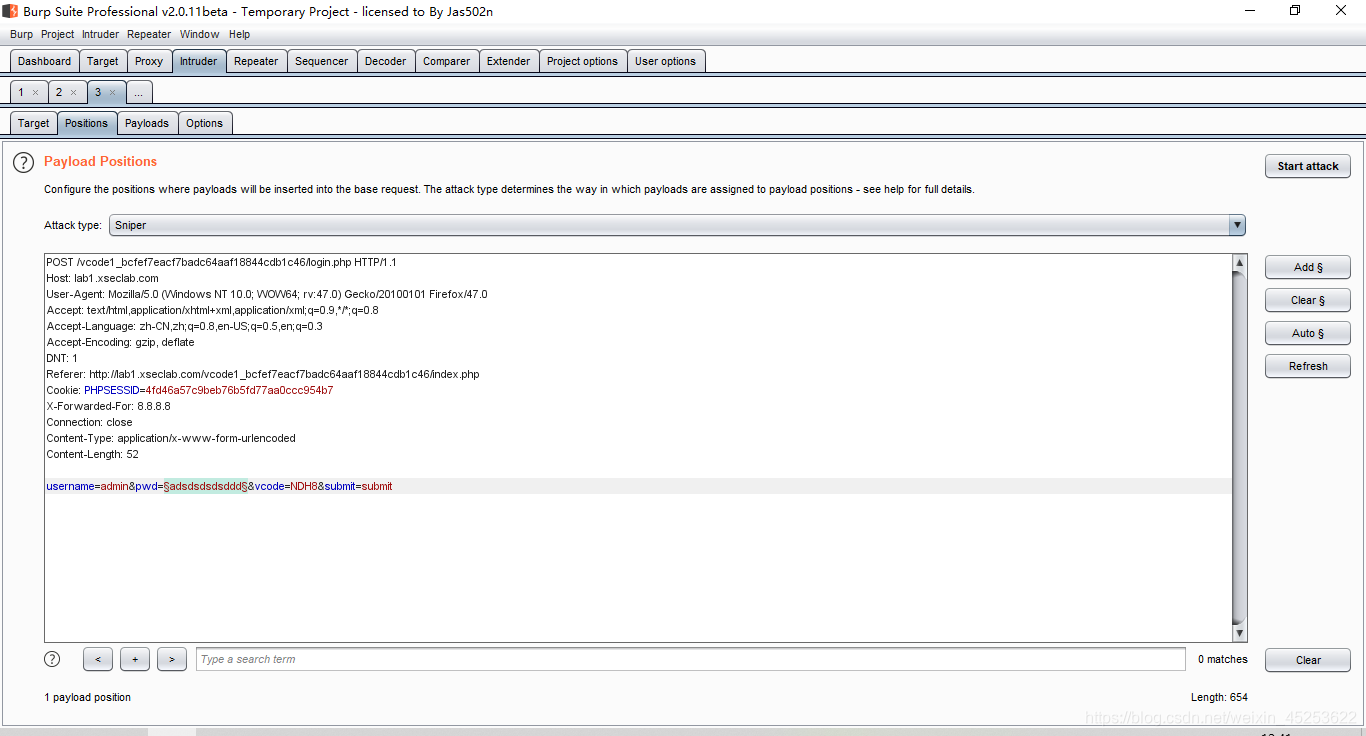Click the User-Agent header line

tap(267, 294)
